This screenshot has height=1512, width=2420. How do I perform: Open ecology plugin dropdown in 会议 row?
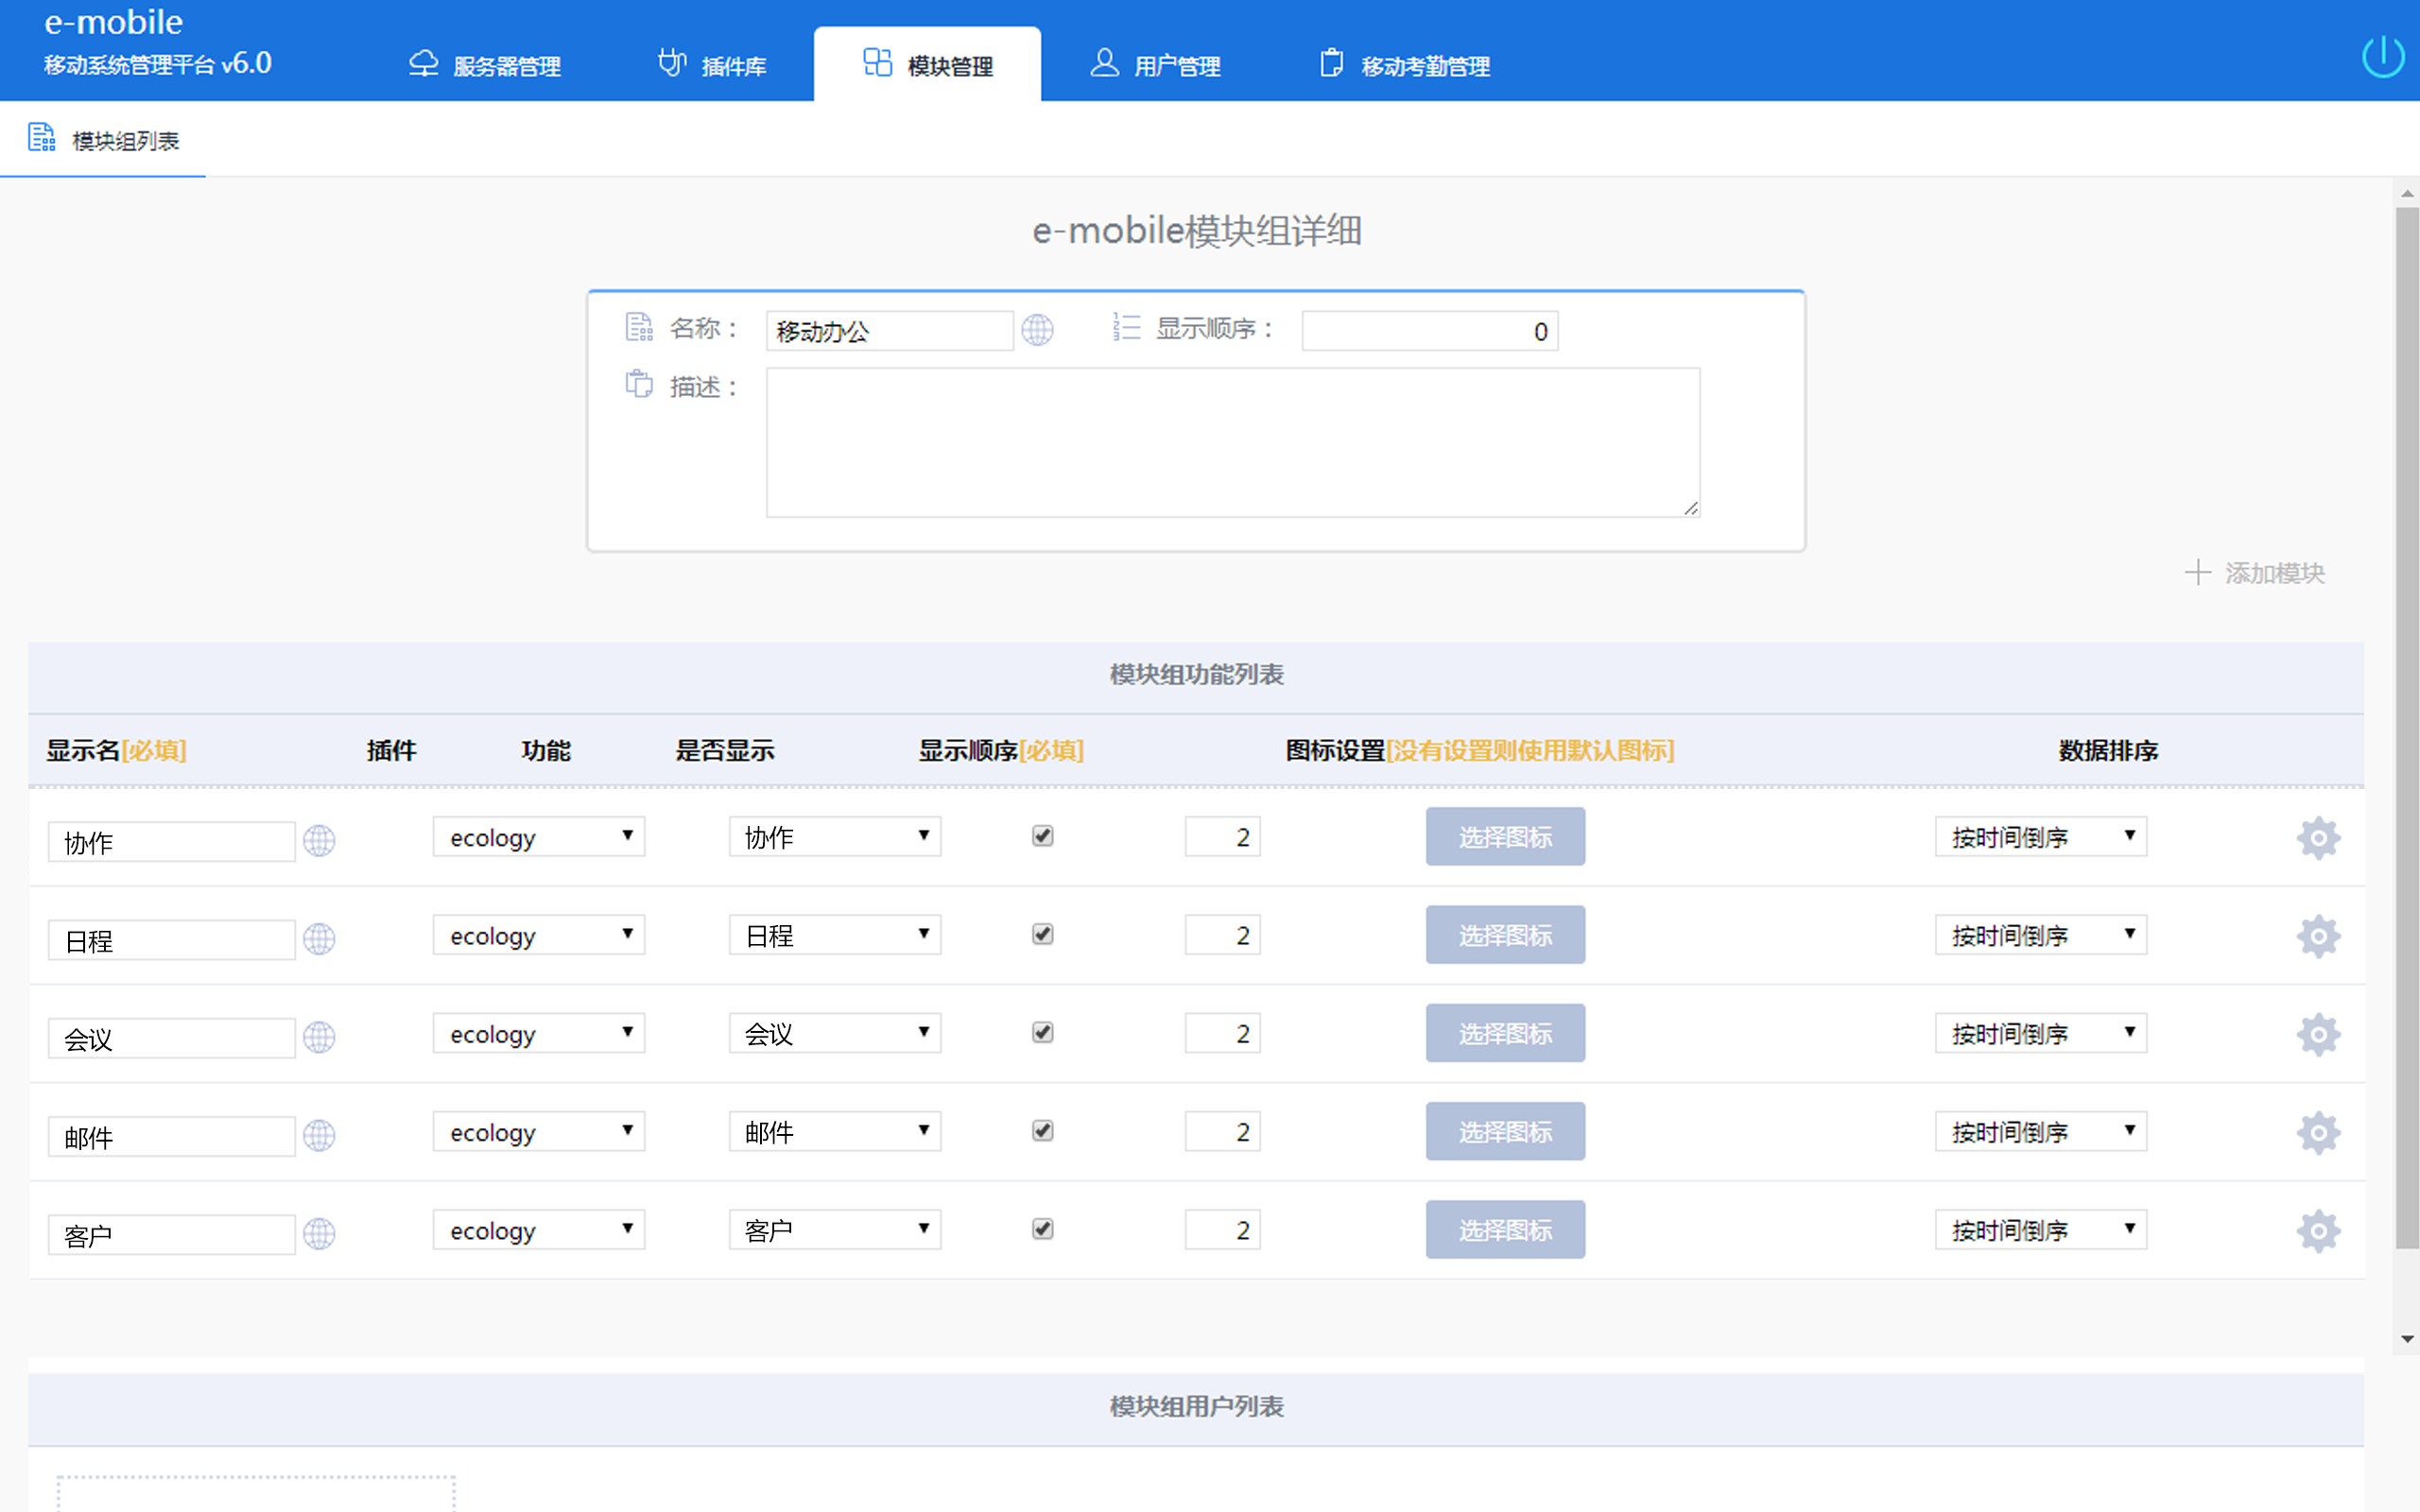coord(539,1033)
